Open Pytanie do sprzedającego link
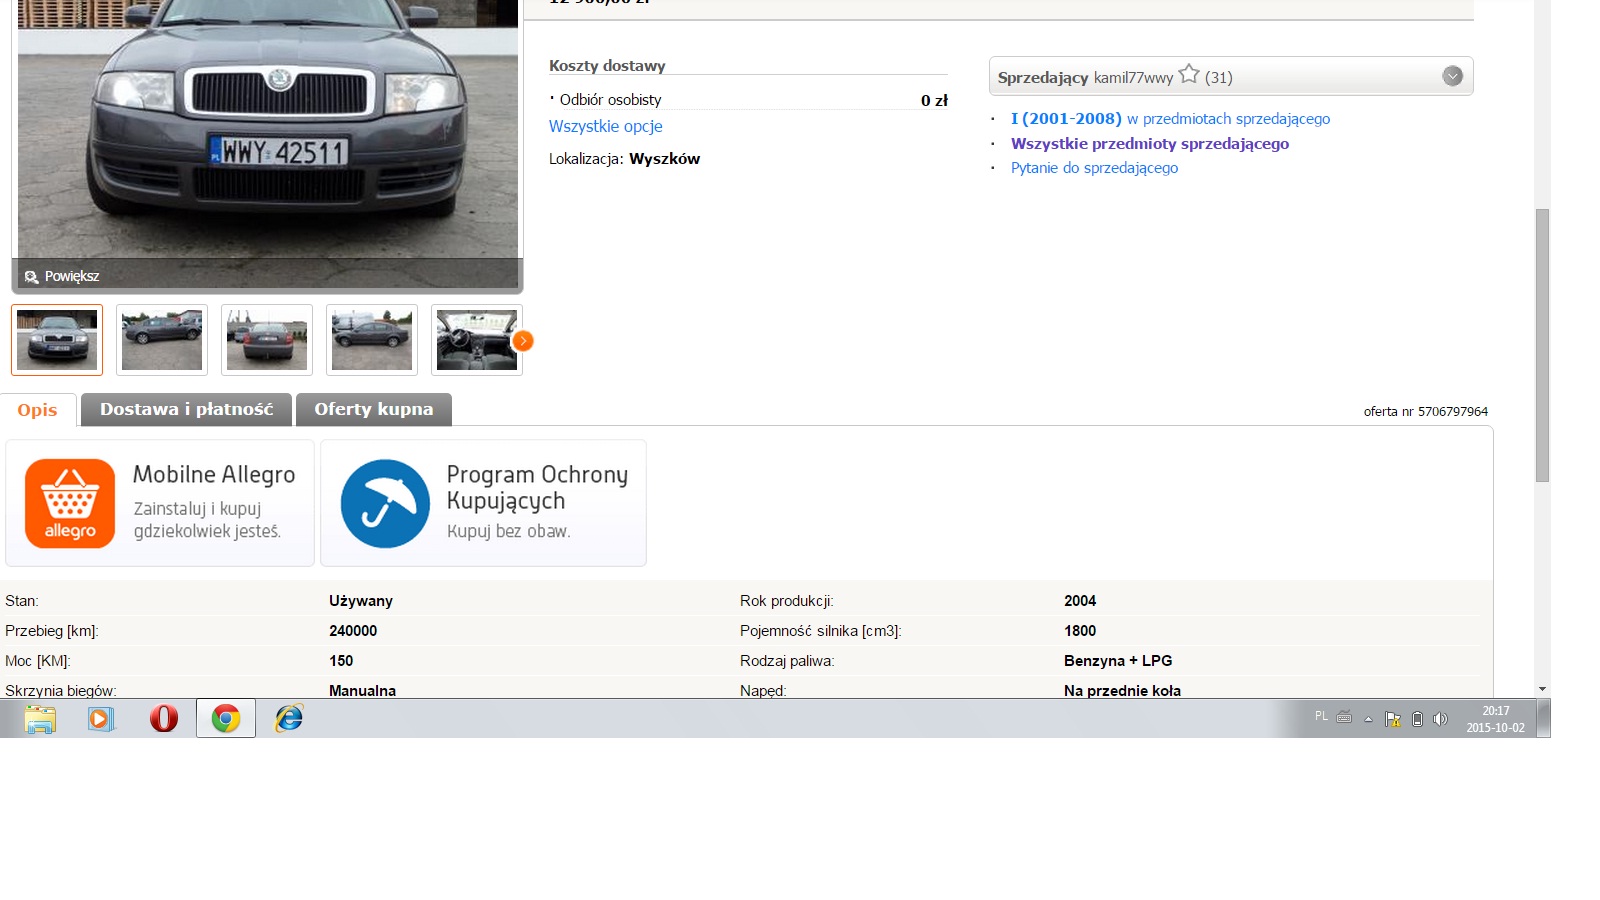This screenshot has height=900, width=1600. (1094, 168)
